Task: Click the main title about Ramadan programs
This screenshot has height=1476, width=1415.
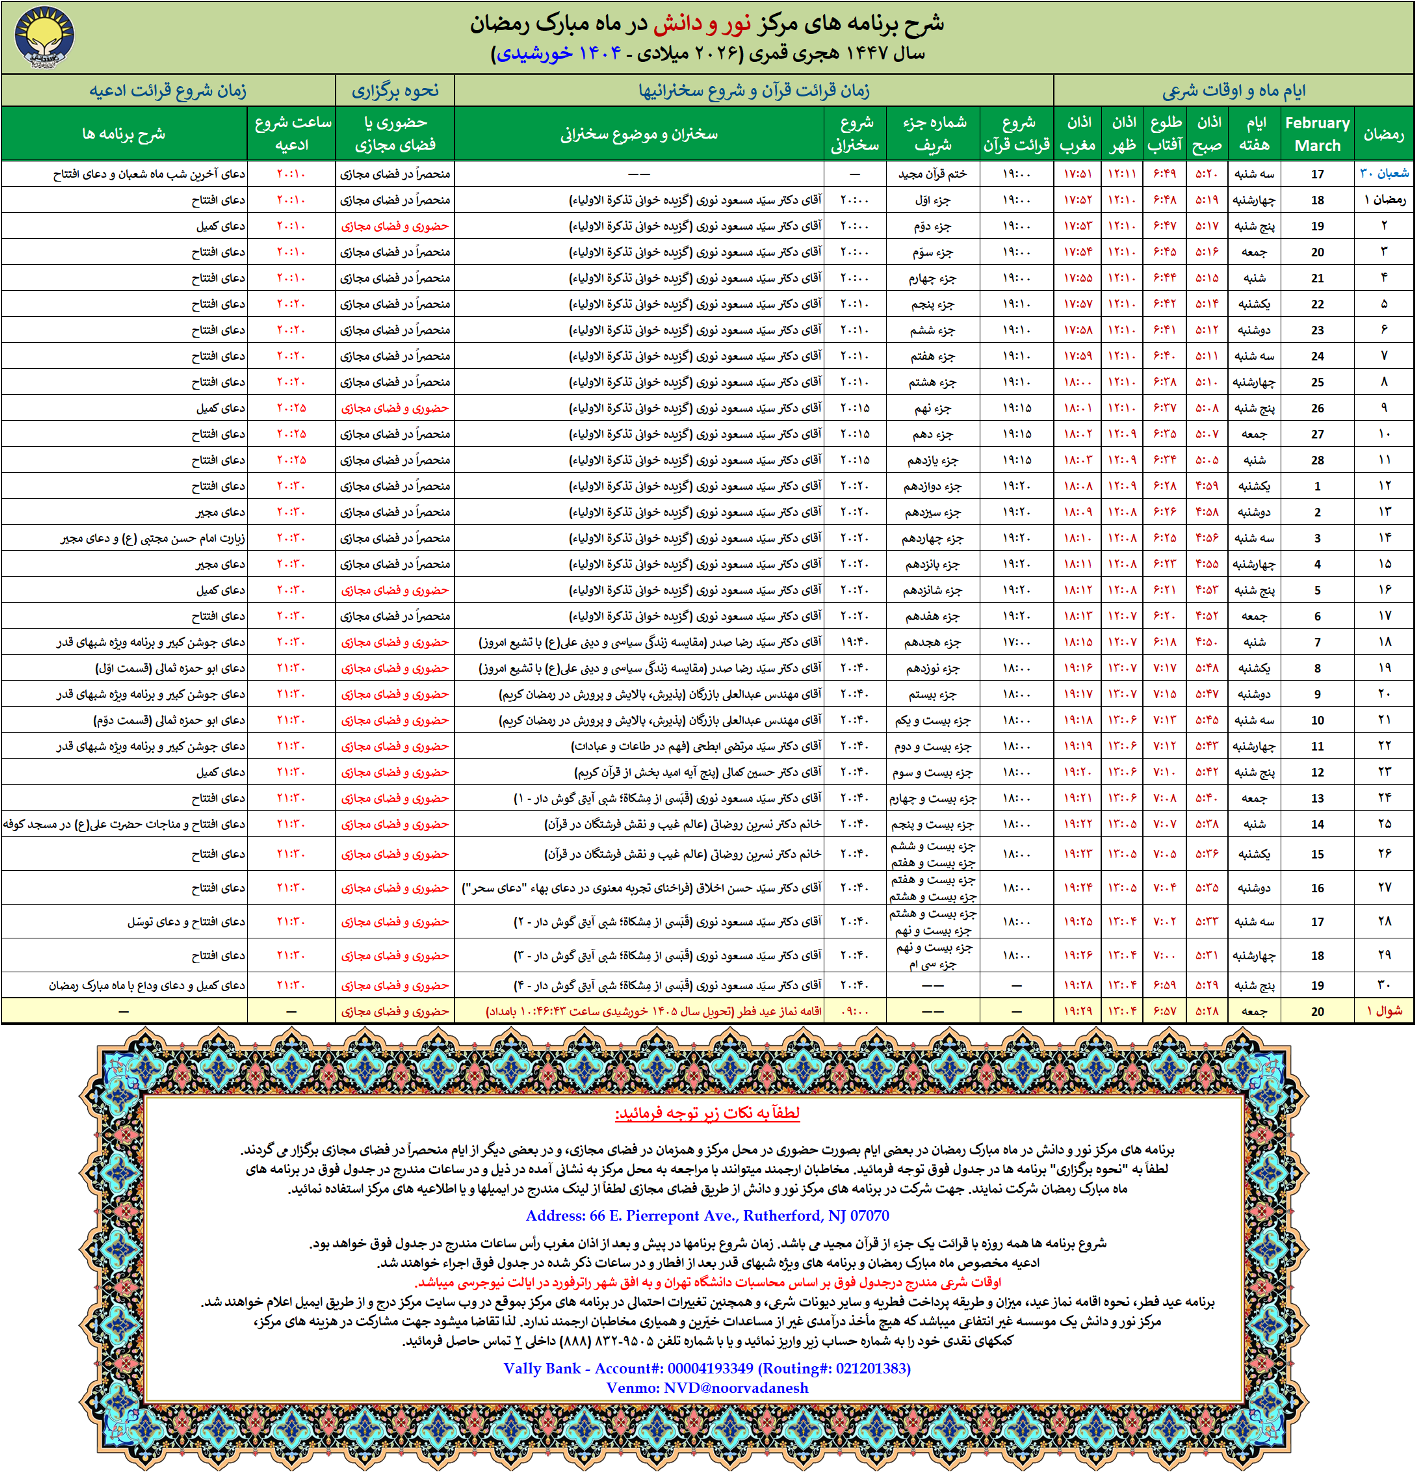Action: click(707, 24)
